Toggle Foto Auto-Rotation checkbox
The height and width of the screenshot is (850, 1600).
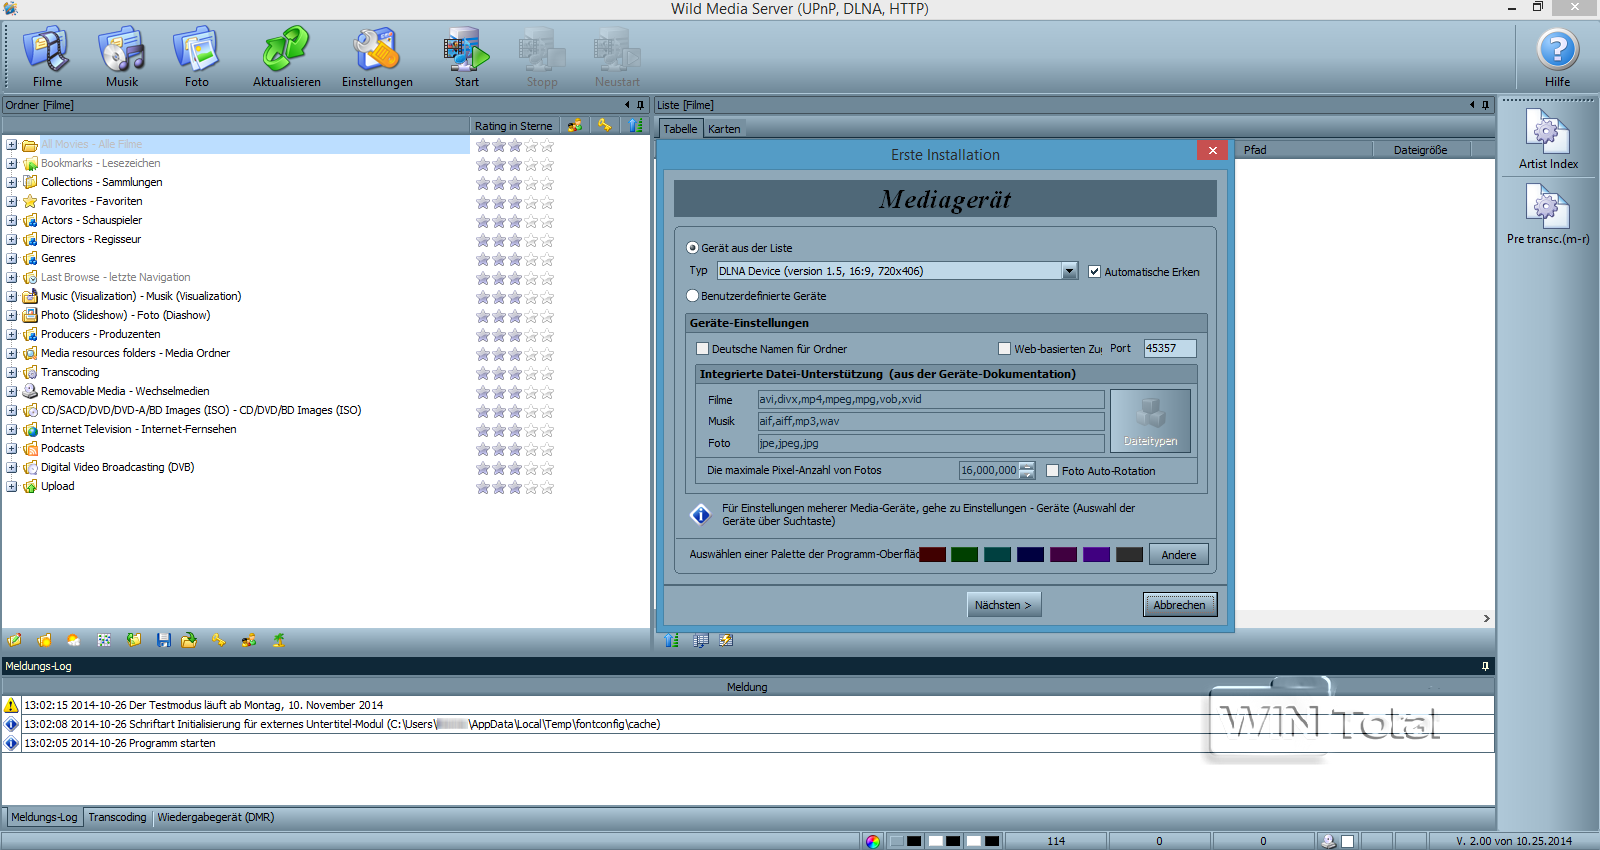pyautogui.click(x=1052, y=471)
